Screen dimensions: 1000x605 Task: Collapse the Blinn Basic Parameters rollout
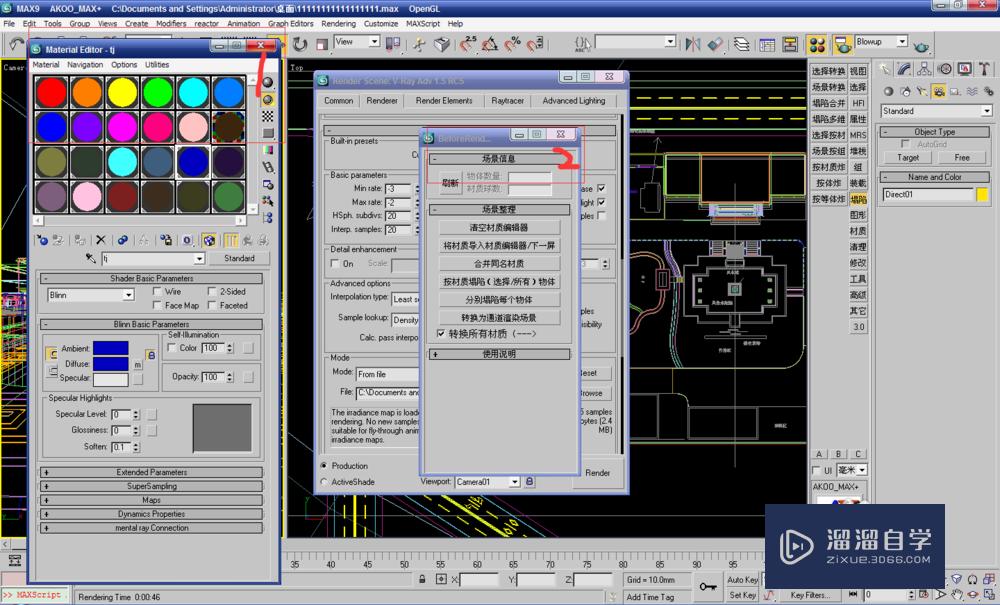(x=46, y=324)
